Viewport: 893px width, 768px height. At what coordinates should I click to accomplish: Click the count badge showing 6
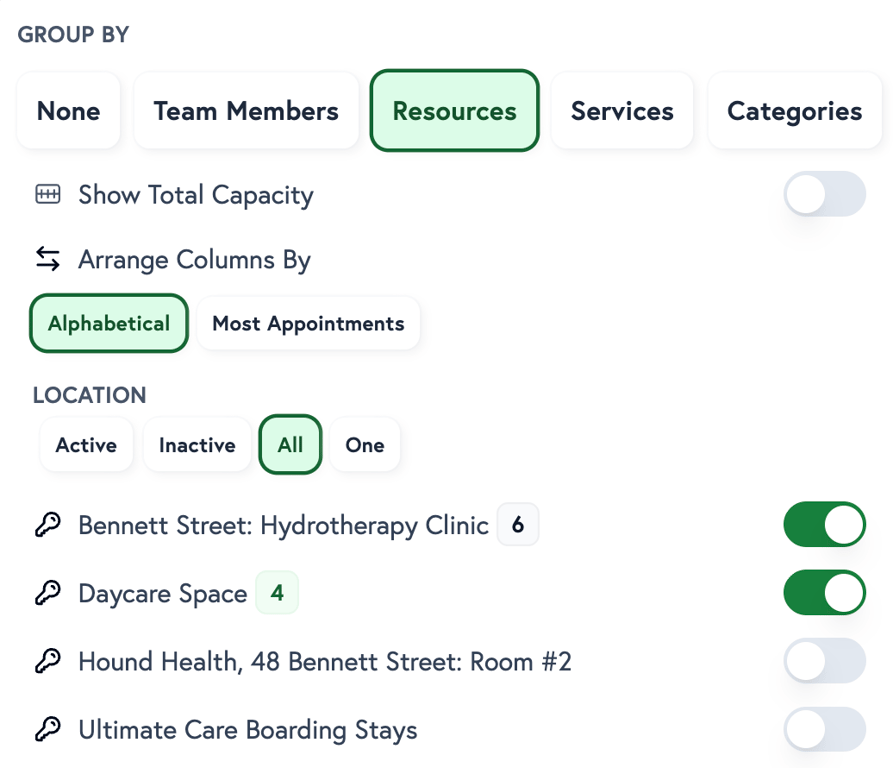(x=517, y=524)
